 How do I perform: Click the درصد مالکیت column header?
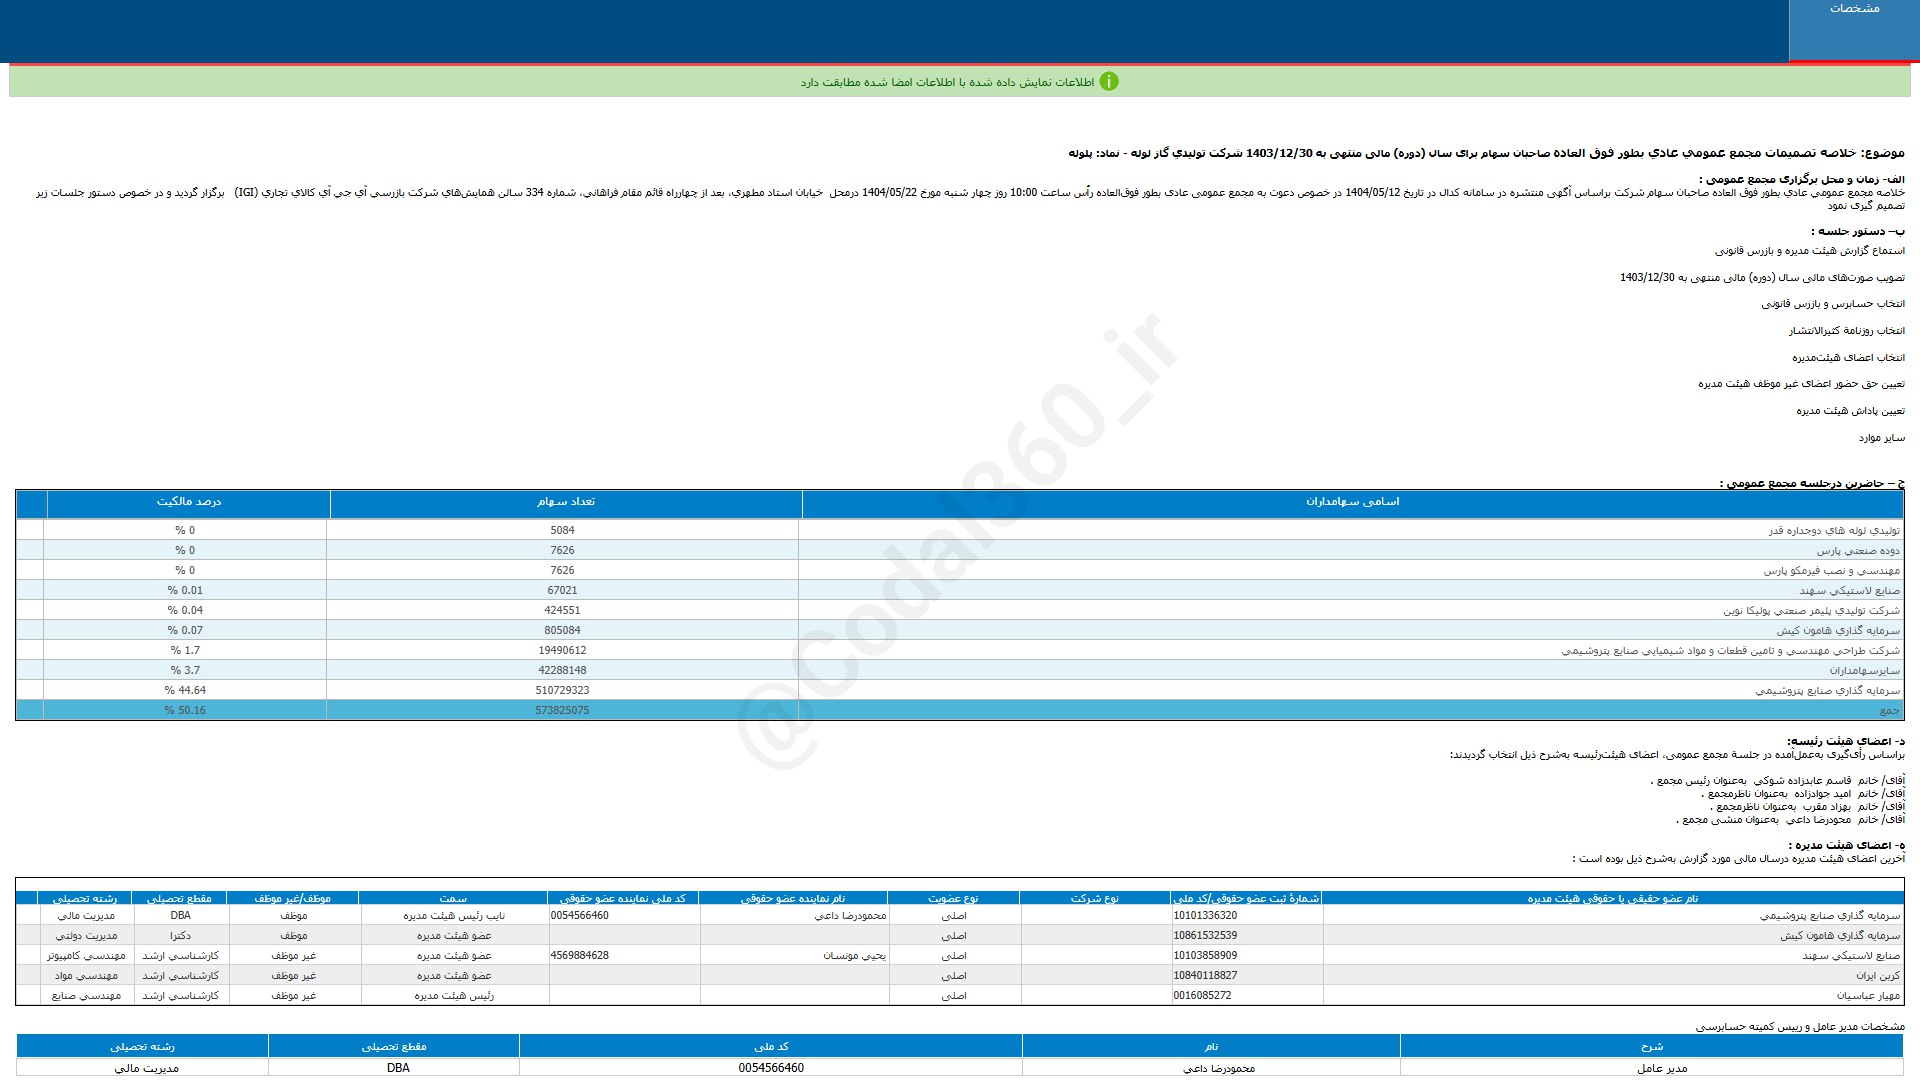pos(188,502)
